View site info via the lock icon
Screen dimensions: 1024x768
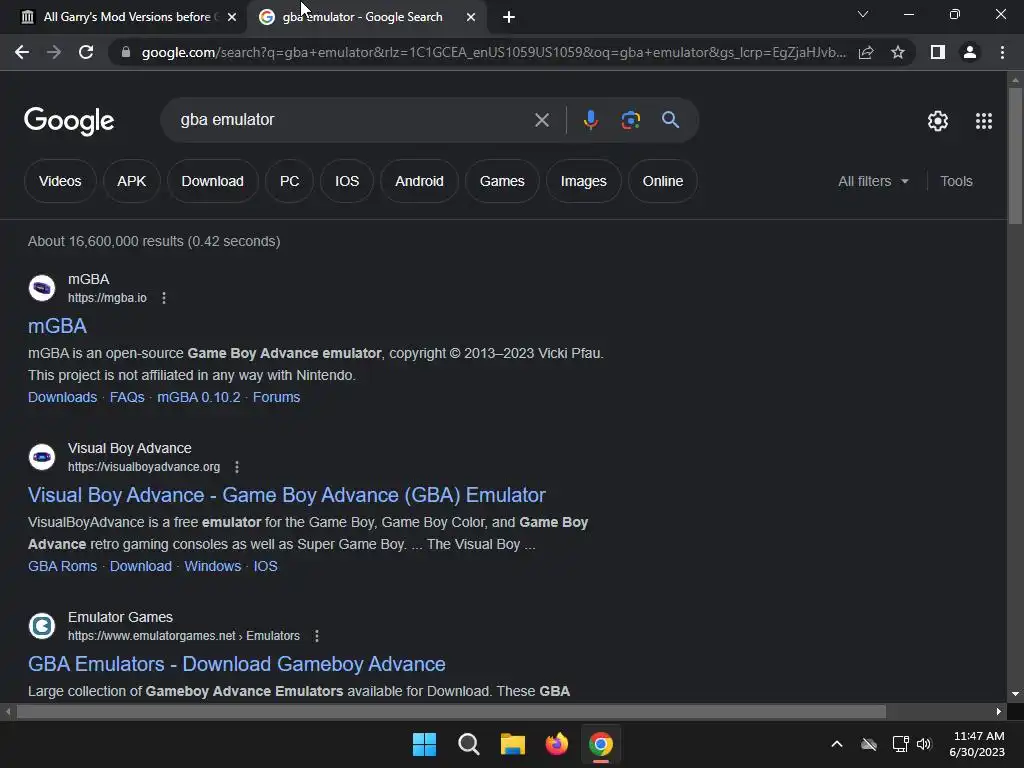click(126, 52)
